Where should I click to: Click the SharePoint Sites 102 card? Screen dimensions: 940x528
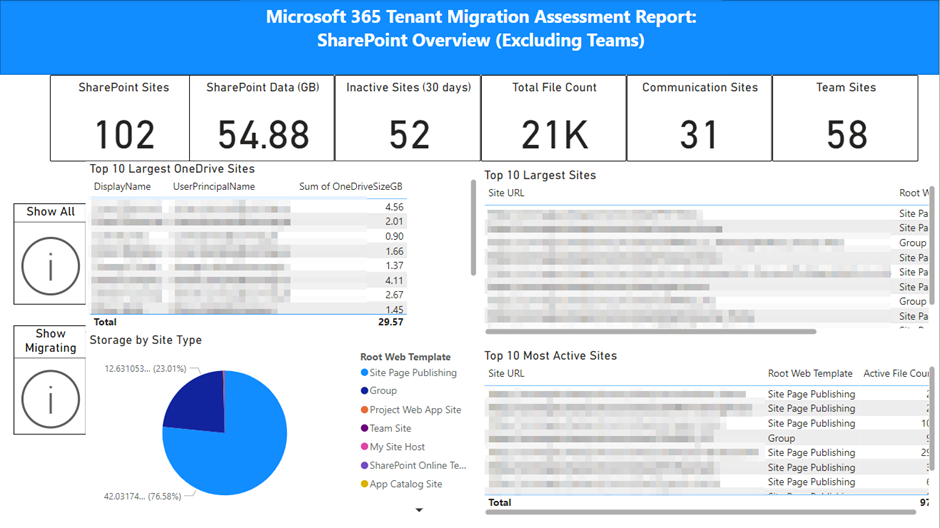(120, 118)
